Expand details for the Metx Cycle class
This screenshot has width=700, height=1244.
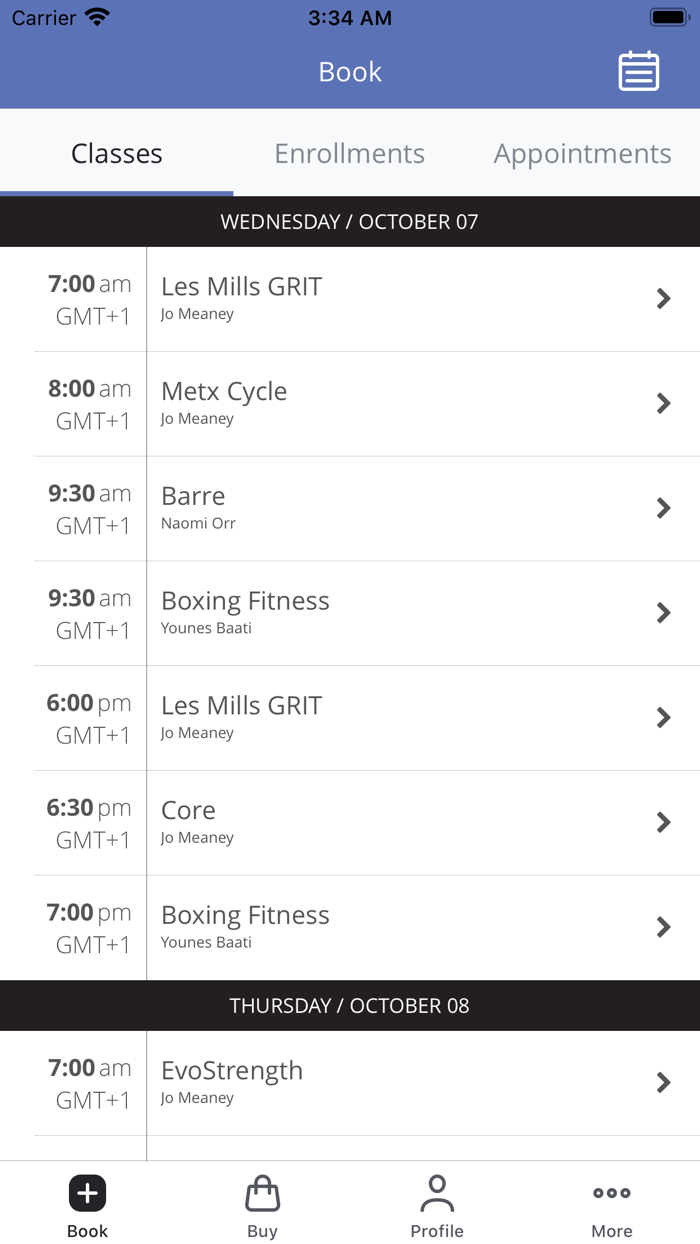[663, 403]
